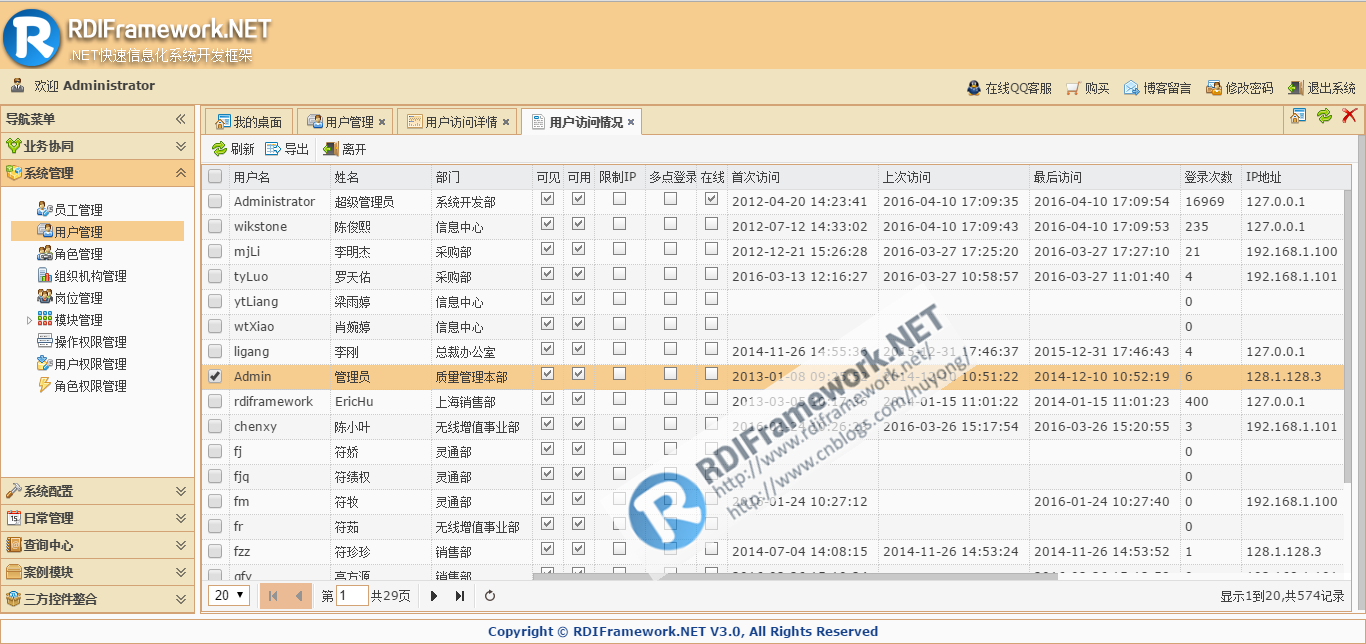Collapse the navigation menu (导航菜单) panel

point(181,119)
